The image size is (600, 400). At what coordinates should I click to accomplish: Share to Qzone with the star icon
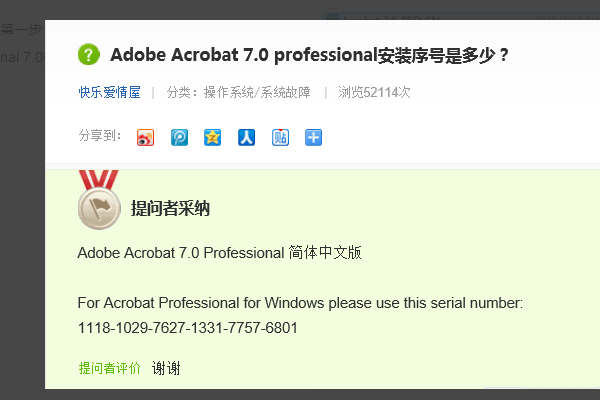(x=213, y=138)
